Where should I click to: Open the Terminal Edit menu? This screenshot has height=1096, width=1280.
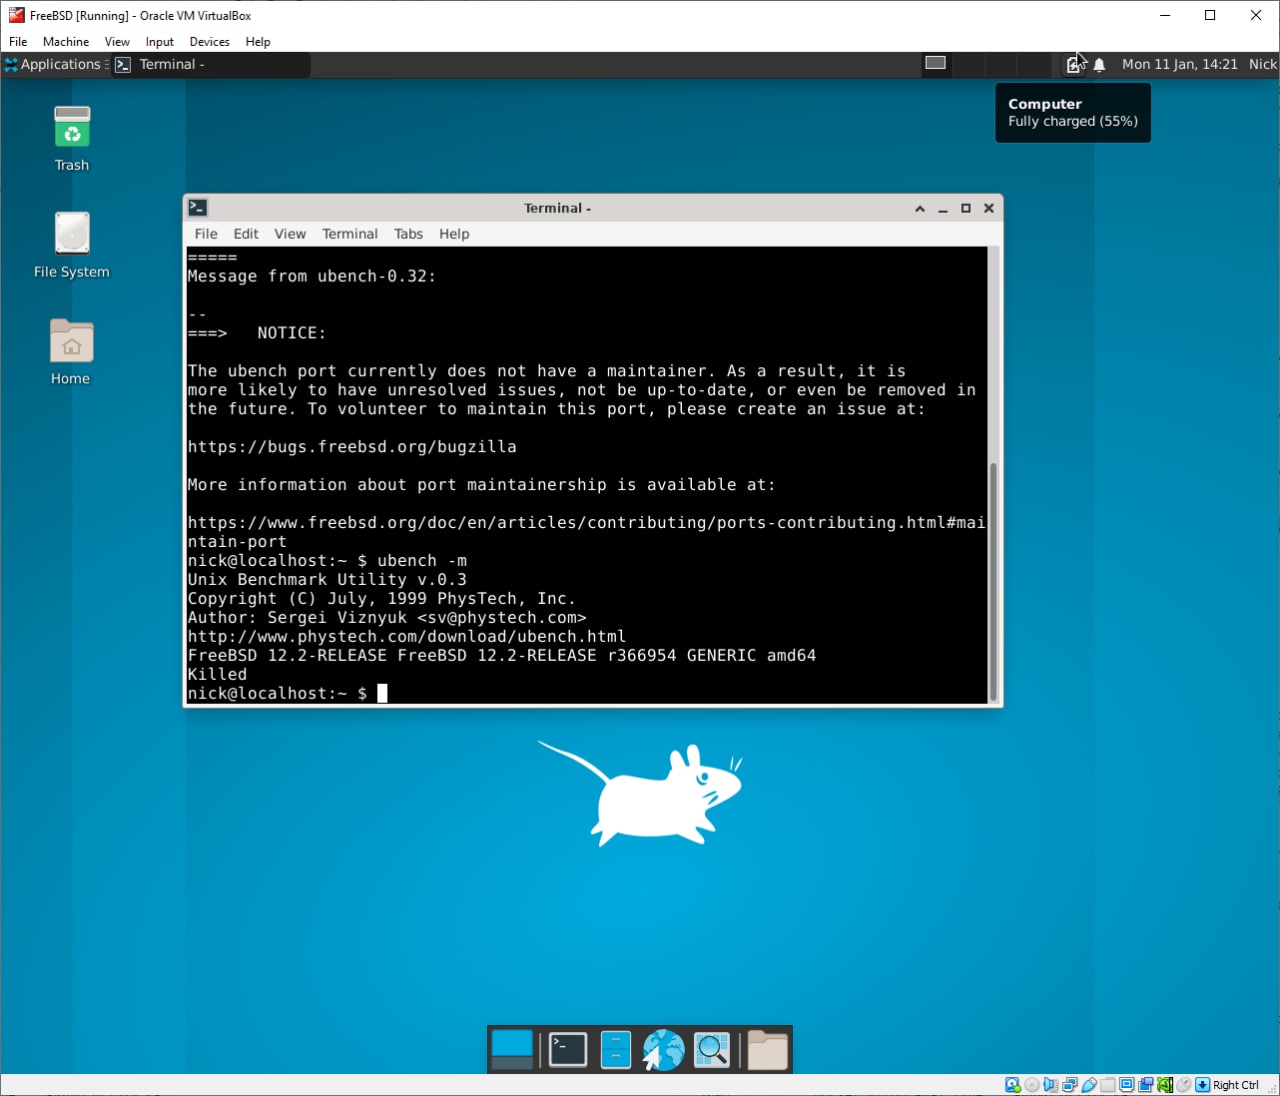[246, 234]
